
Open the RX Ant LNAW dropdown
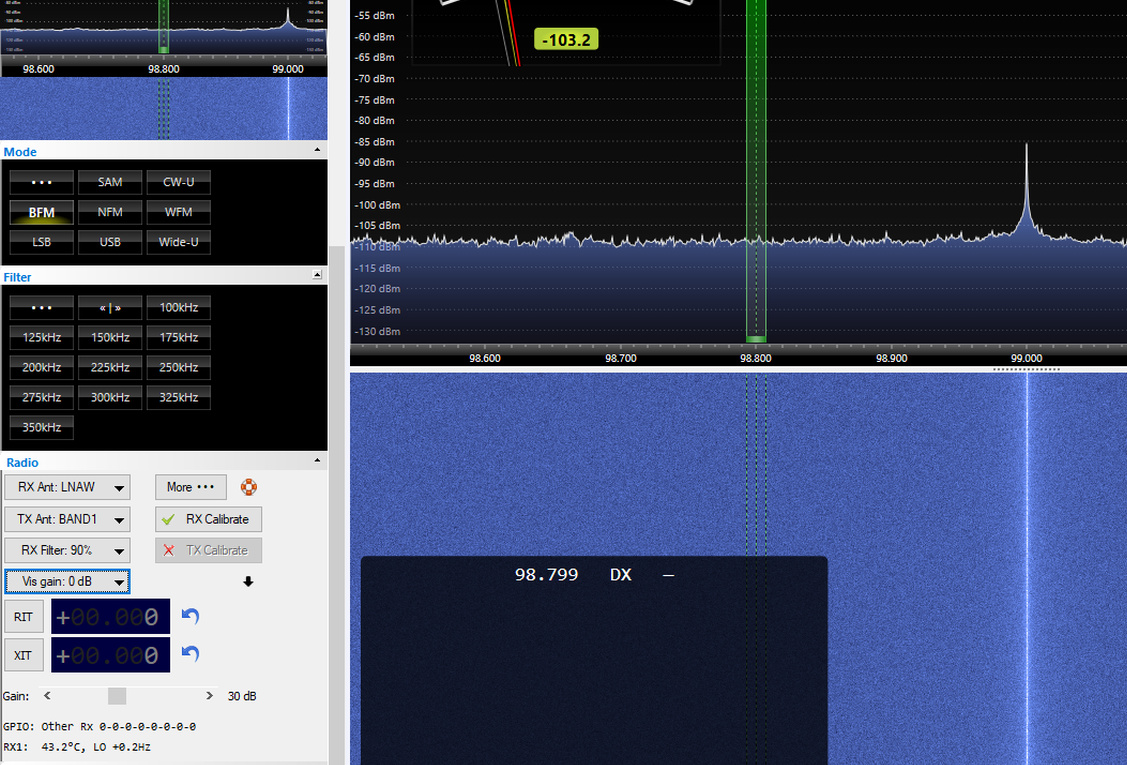click(x=68, y=487)
